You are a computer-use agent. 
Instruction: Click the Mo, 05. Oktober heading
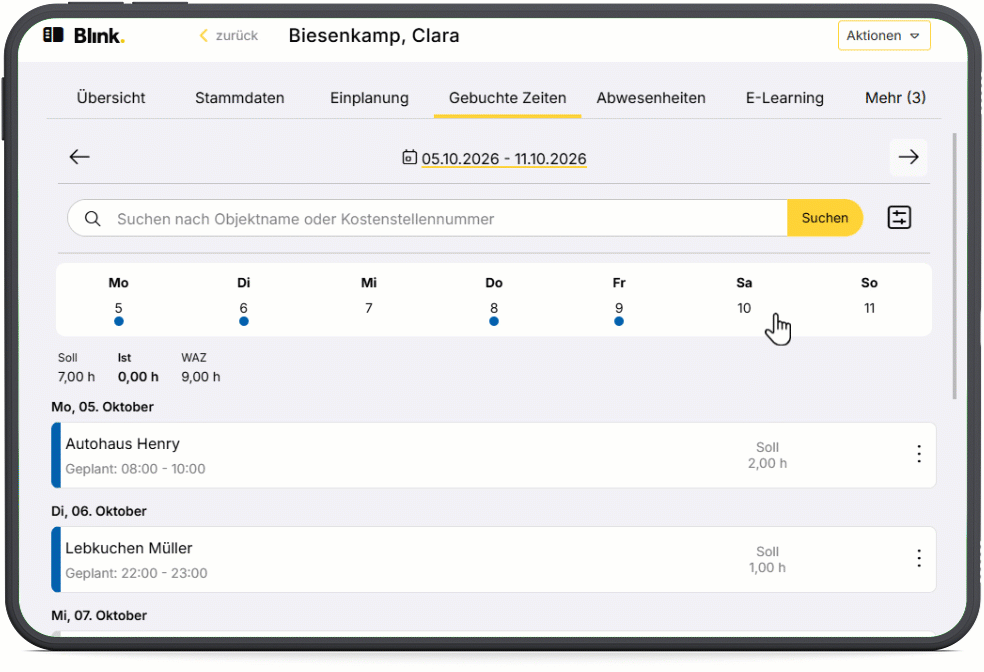(x=102, y=407)
